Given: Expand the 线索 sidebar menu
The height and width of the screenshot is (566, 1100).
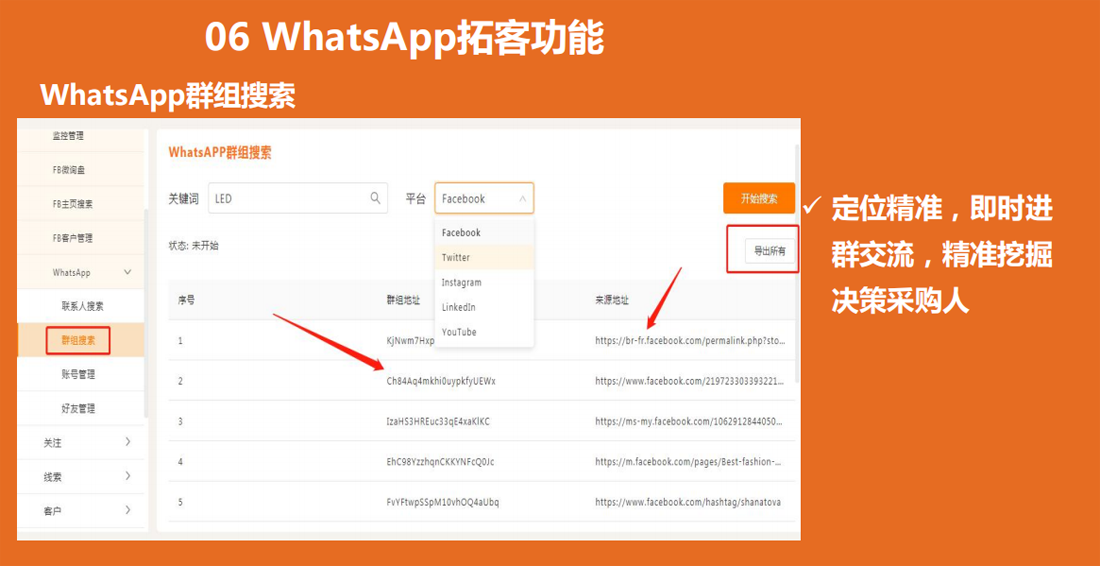Looking at the screenshot, I should tap(127, 477).
